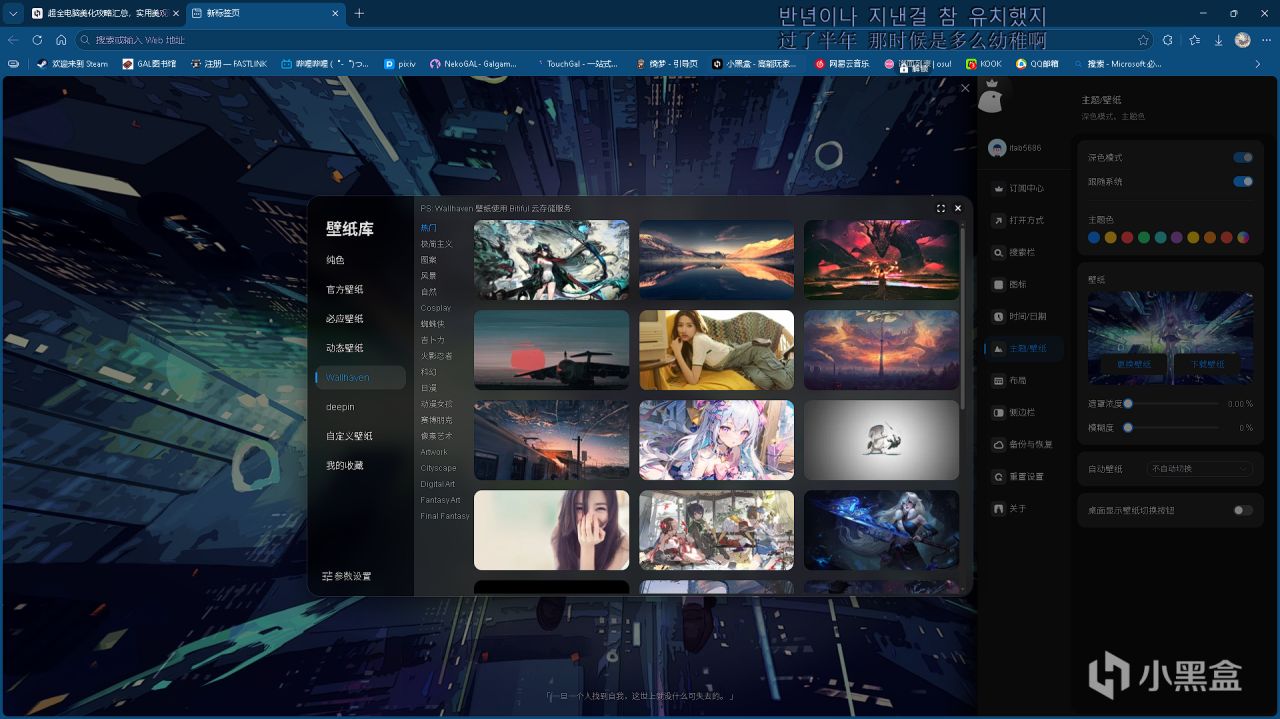Toggle 跟随系统 switch

(x=1242, y=181)
